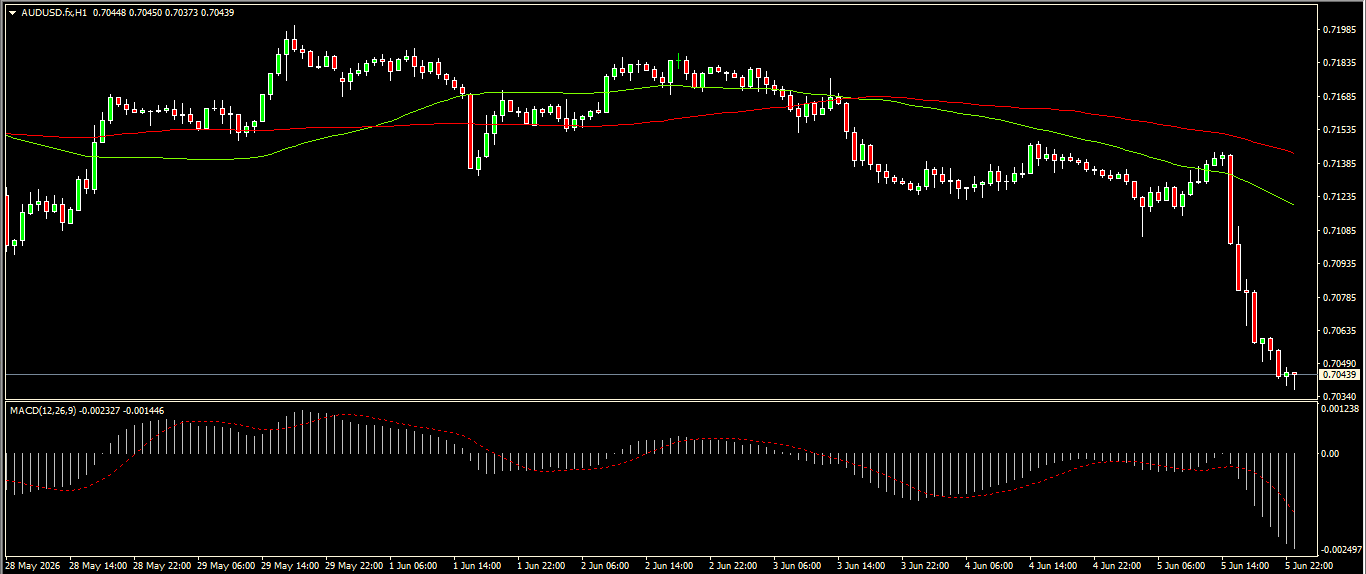Image resolution: width=1366 pixels, height=574 pixels.
Task: Click the 0.71085 price axis label
Action: 1338,231
